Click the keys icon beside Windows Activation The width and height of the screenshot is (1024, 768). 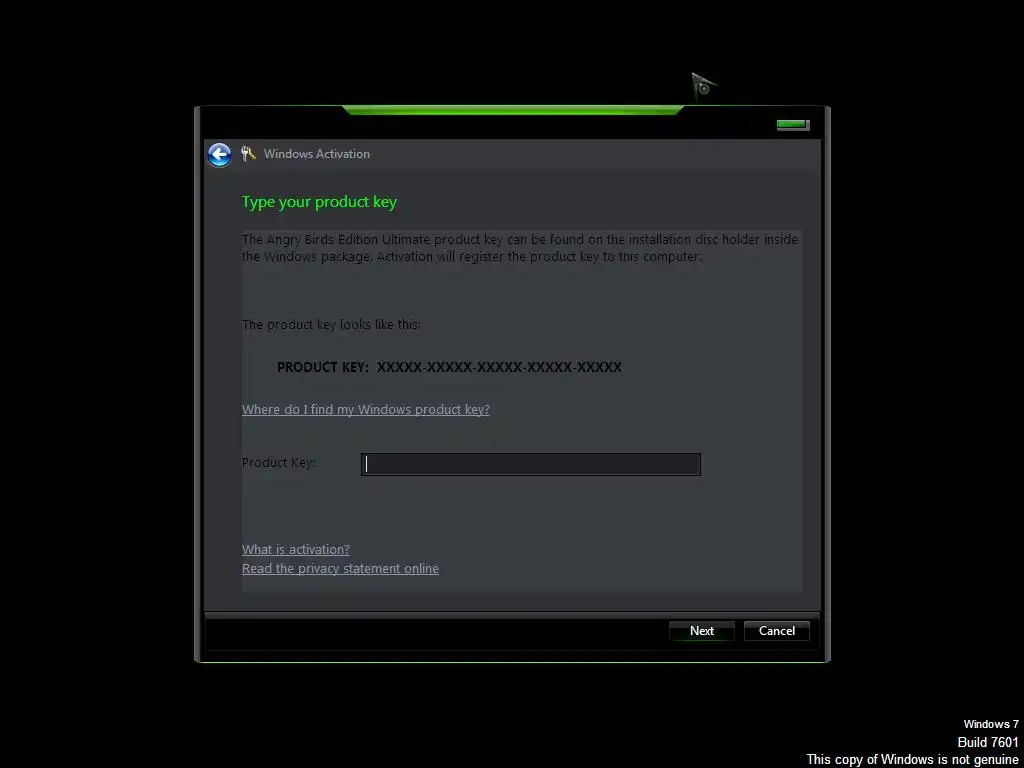coord(248,153)
